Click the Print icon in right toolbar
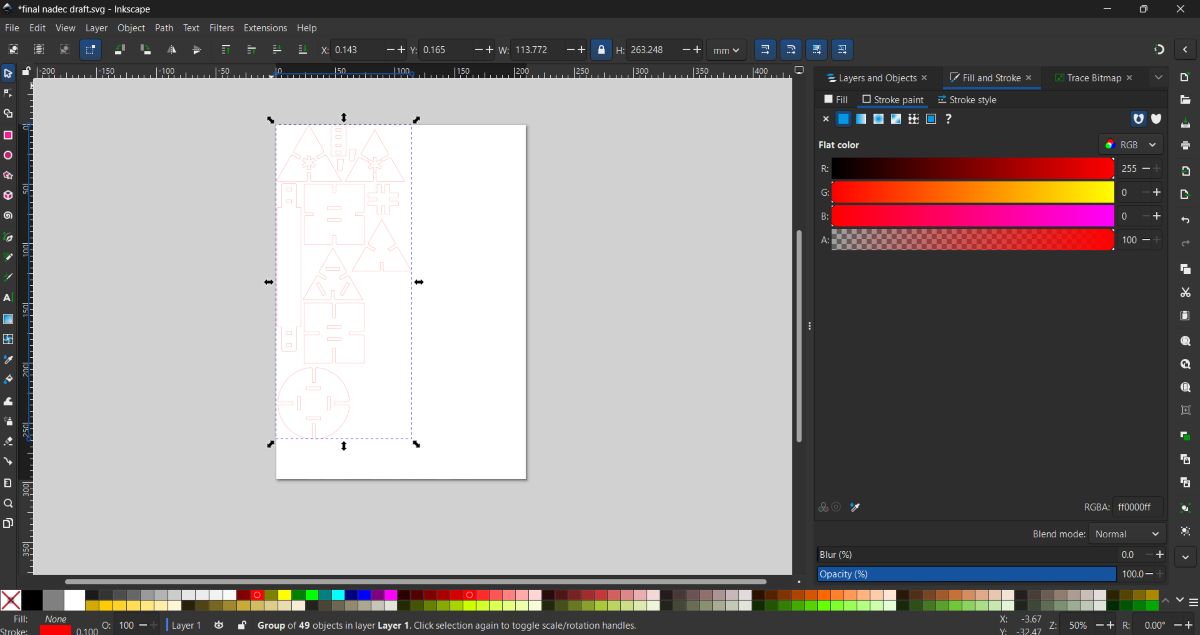The width and height of the screenshot is (1200, 635). (1185, 145)
